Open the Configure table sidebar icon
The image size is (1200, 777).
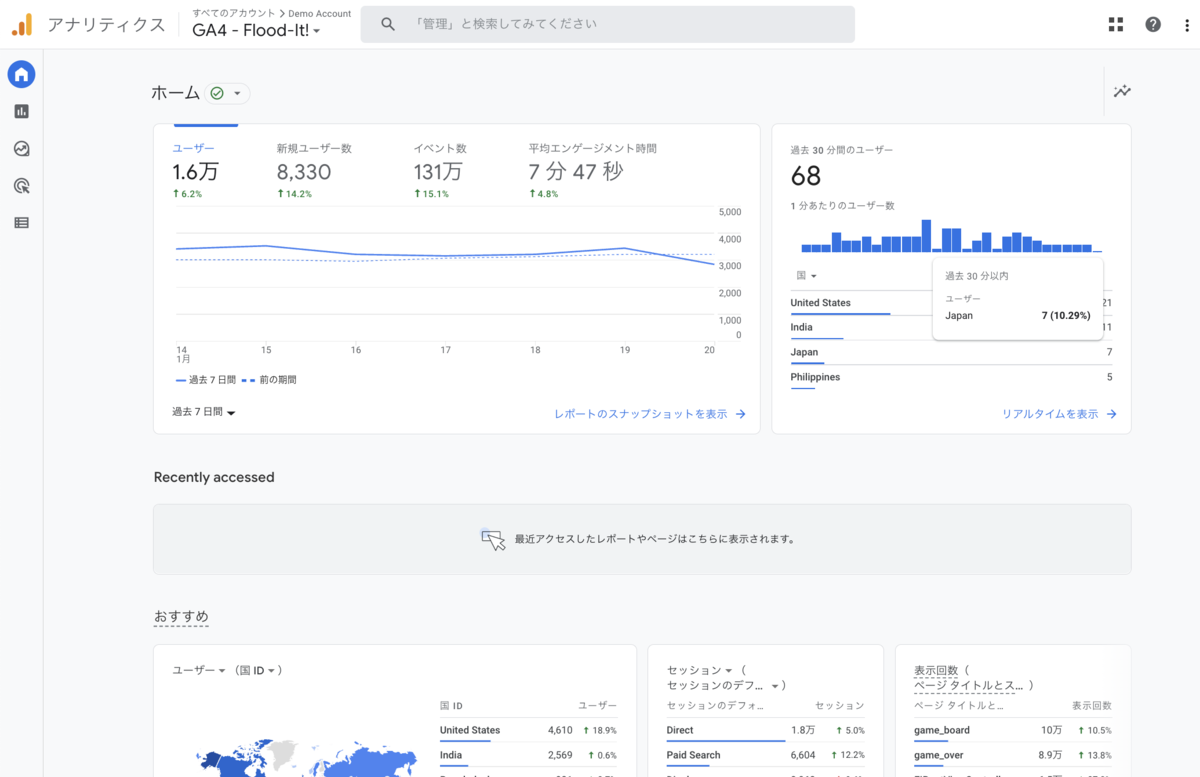click(21, 222)
